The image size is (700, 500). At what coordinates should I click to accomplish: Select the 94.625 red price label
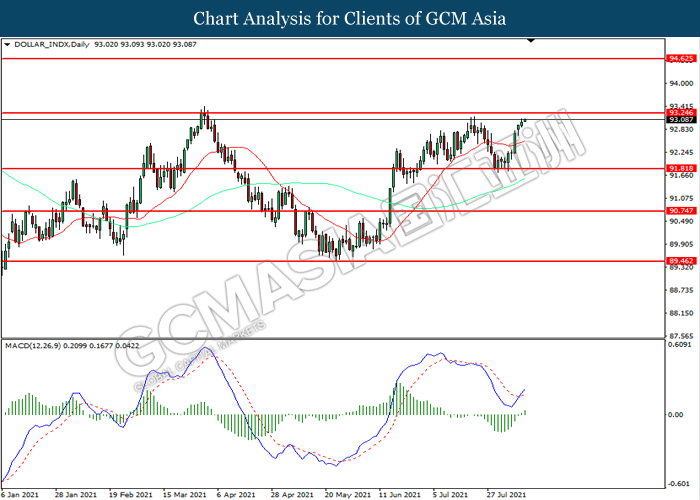680,59
